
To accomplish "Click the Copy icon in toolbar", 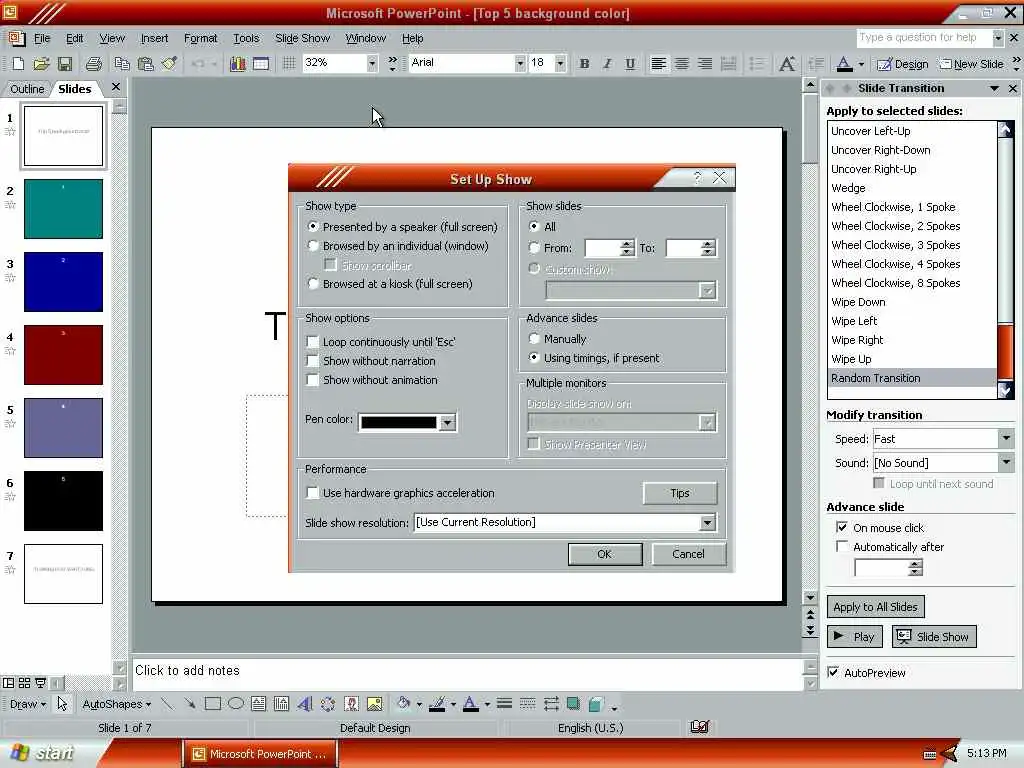I will [121, 63].
